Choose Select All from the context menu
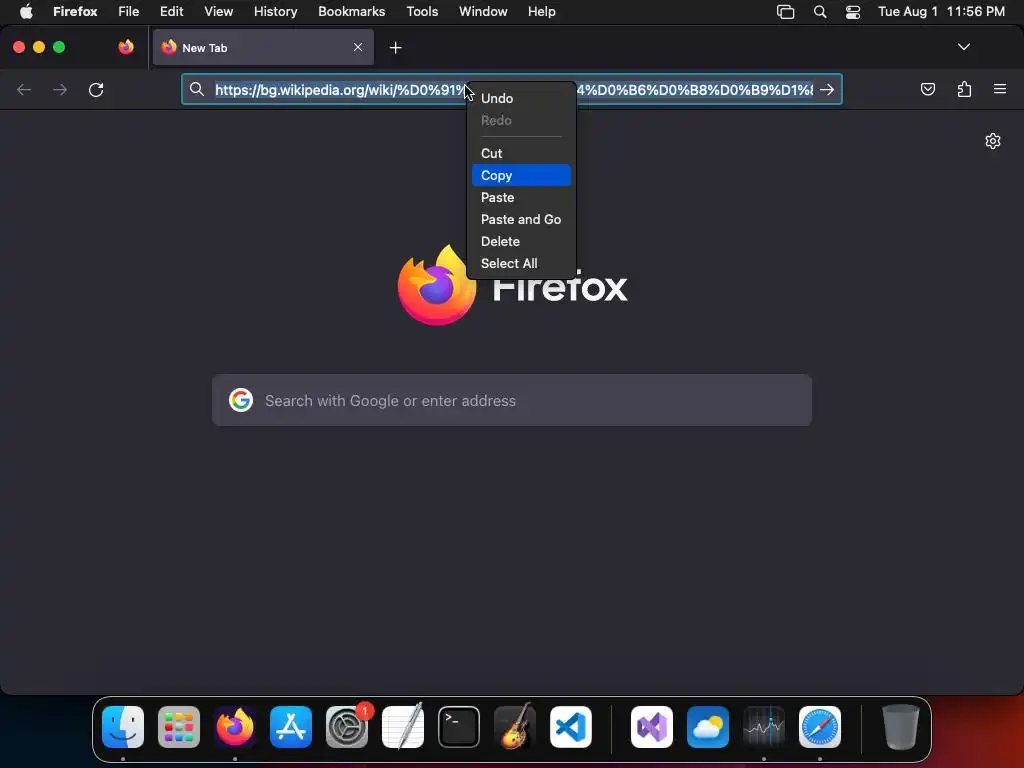This screenshot has height=768, width=1024. 521,263
